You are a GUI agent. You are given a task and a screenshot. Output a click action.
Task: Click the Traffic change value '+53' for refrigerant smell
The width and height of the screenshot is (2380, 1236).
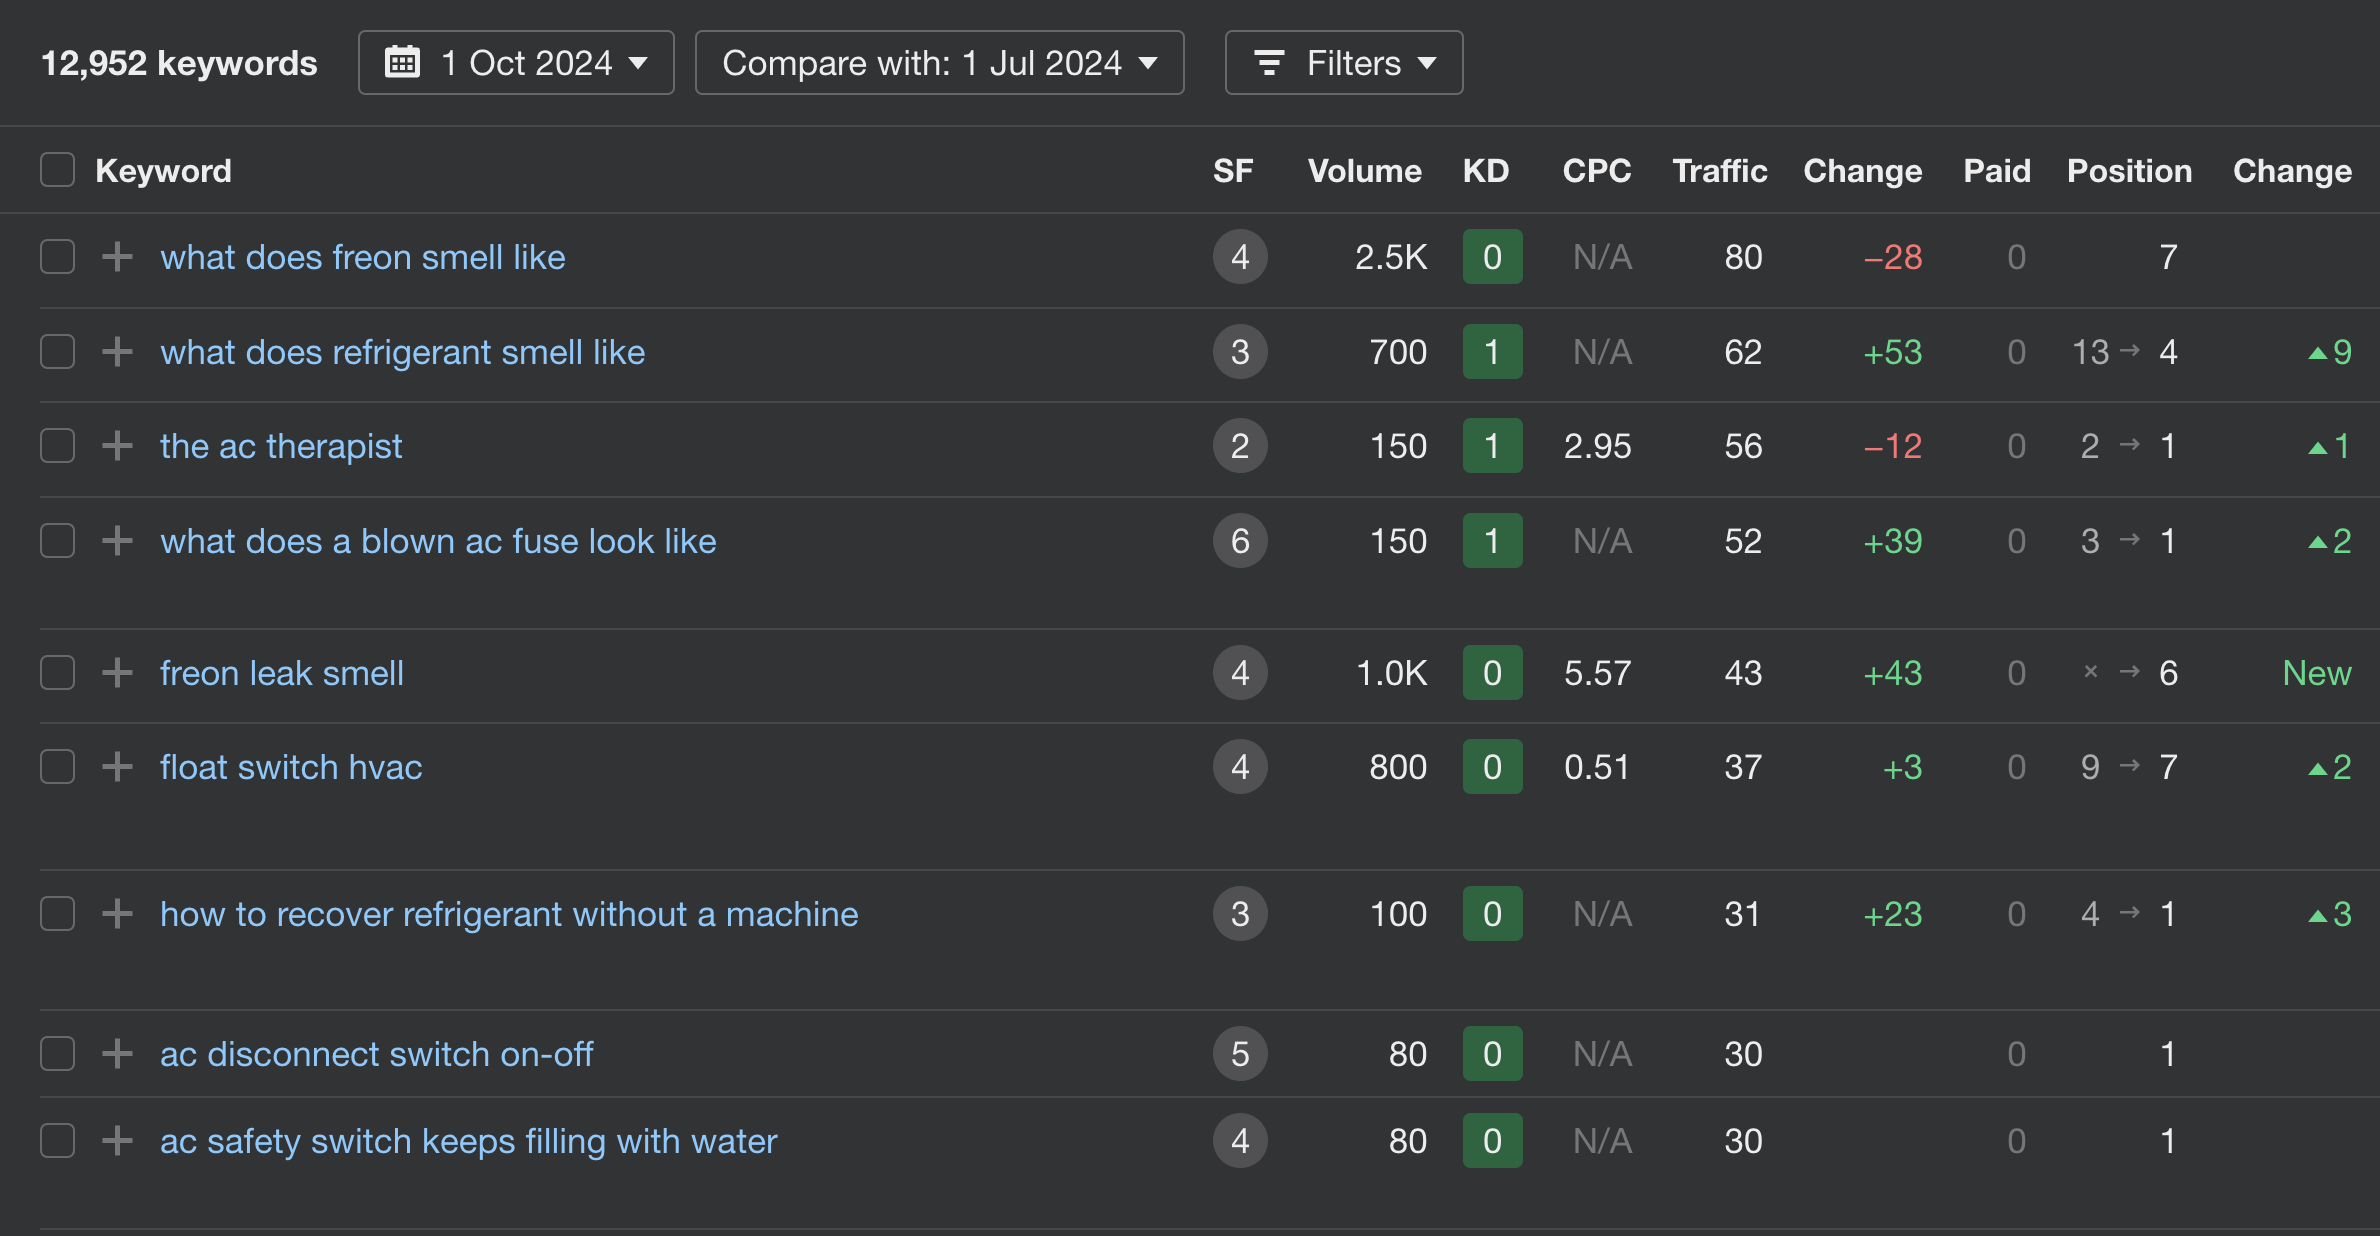point(1889,351)
